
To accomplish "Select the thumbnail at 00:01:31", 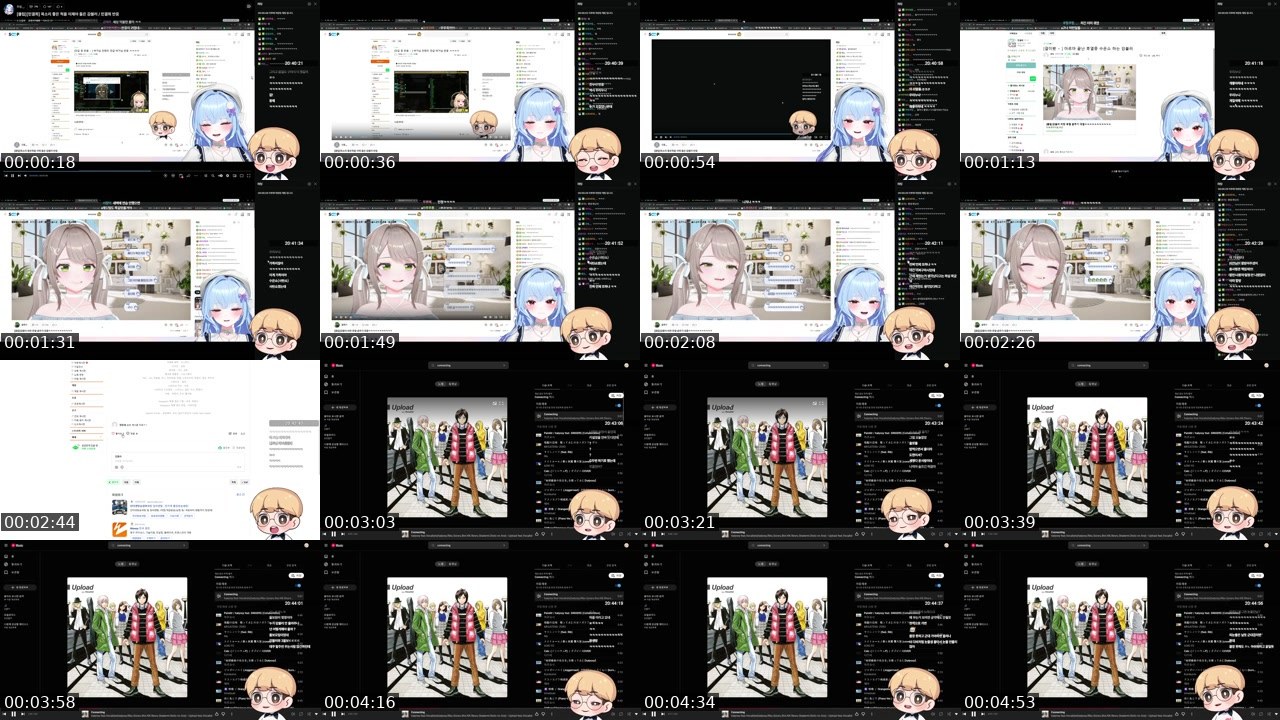I will tap(160, 270).
